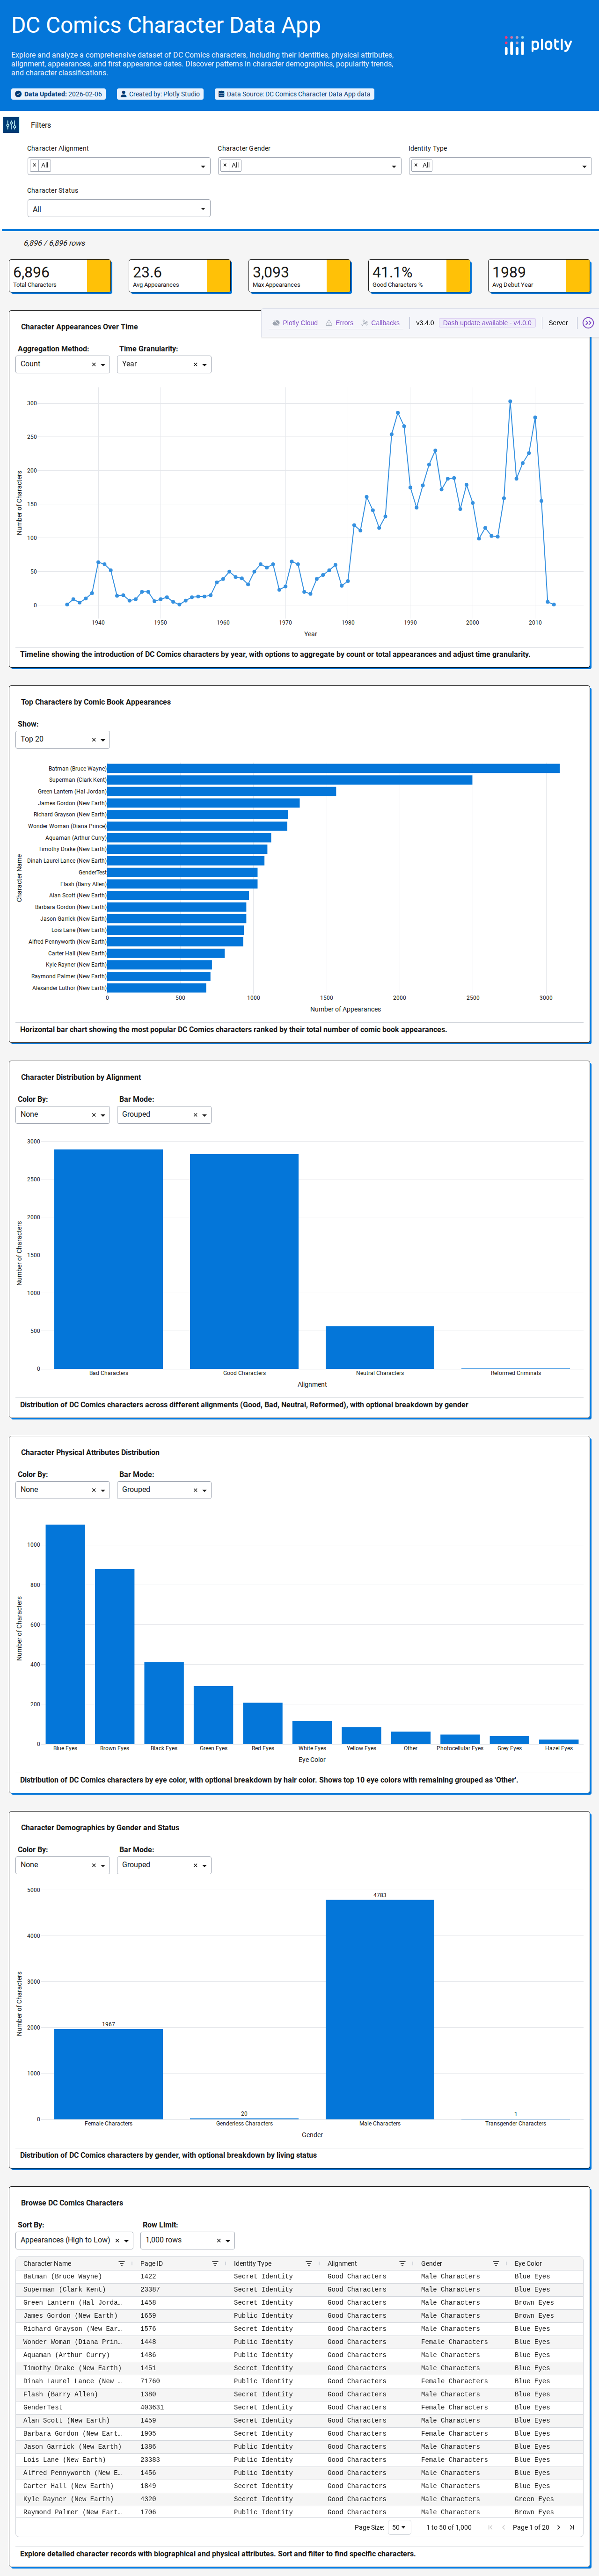Select the Superman (Clark Kent) table row
Image resolution: width=599 pixels, height=2576 pixels.
(300, 2289)
